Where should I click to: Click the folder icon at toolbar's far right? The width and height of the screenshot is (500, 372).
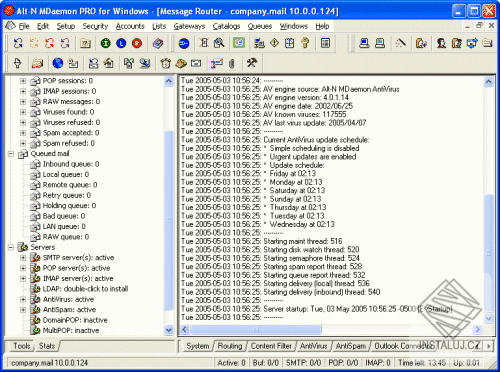point(488,43)
